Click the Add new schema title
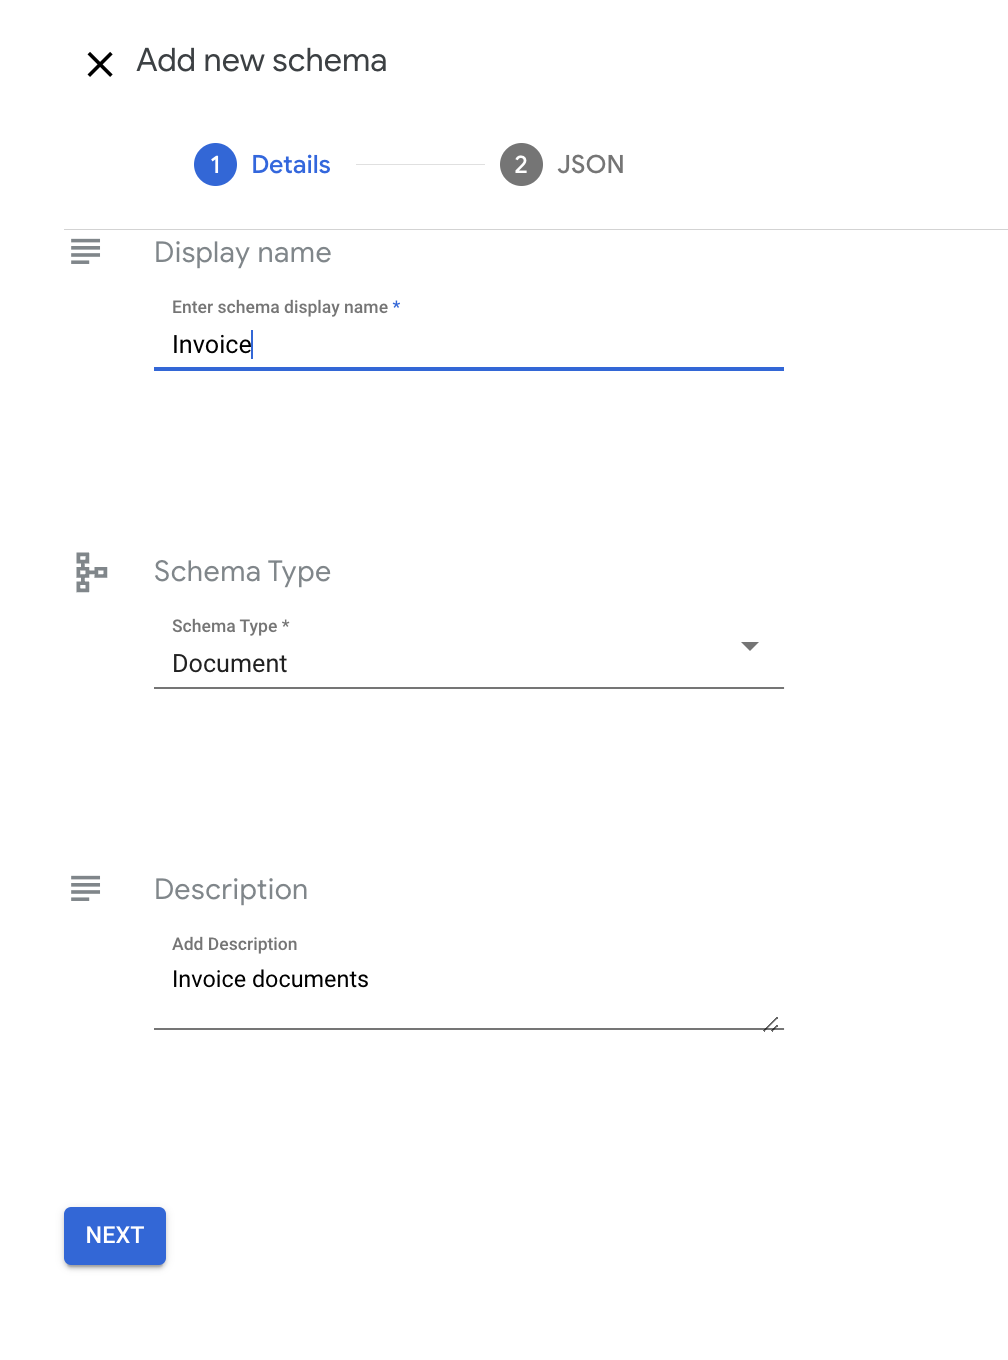This screenshot has height=1360, width=1008. coord(262,61)
